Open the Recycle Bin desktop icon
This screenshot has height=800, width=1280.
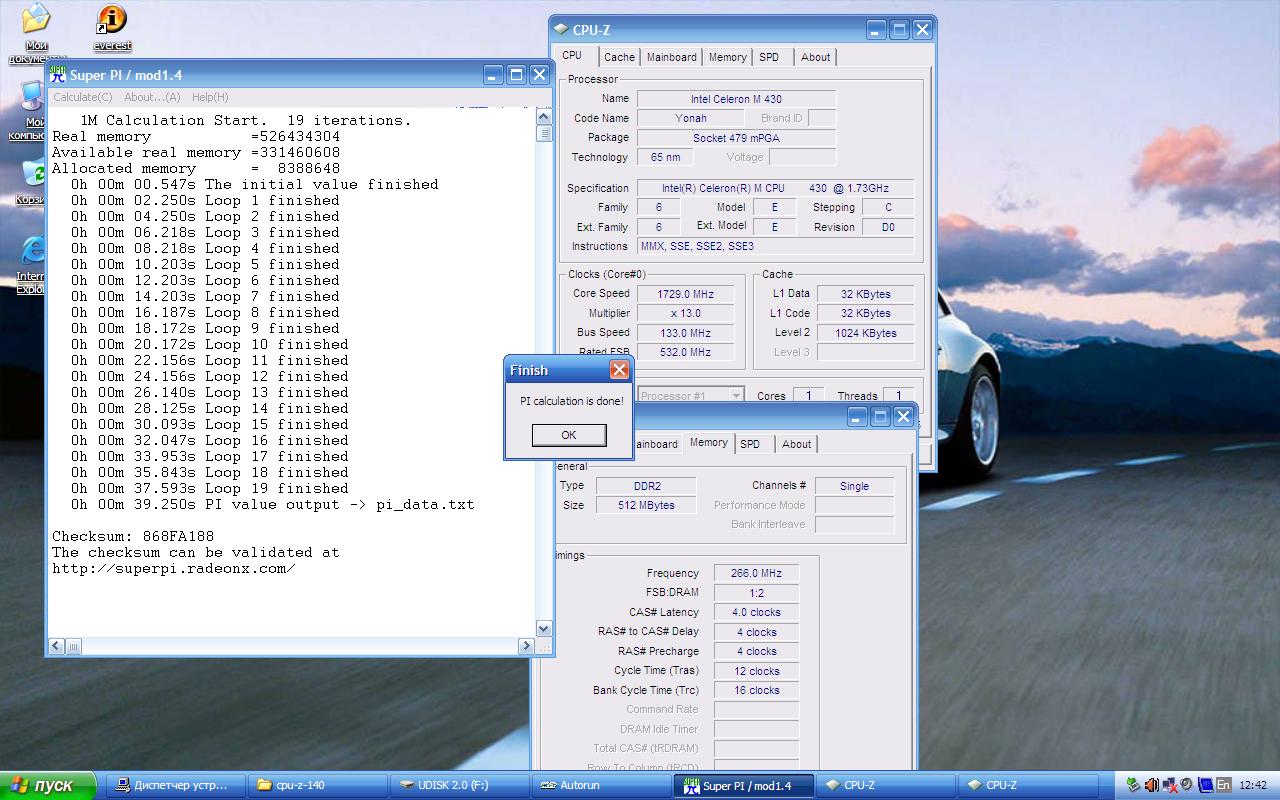[x=32, y=172]
